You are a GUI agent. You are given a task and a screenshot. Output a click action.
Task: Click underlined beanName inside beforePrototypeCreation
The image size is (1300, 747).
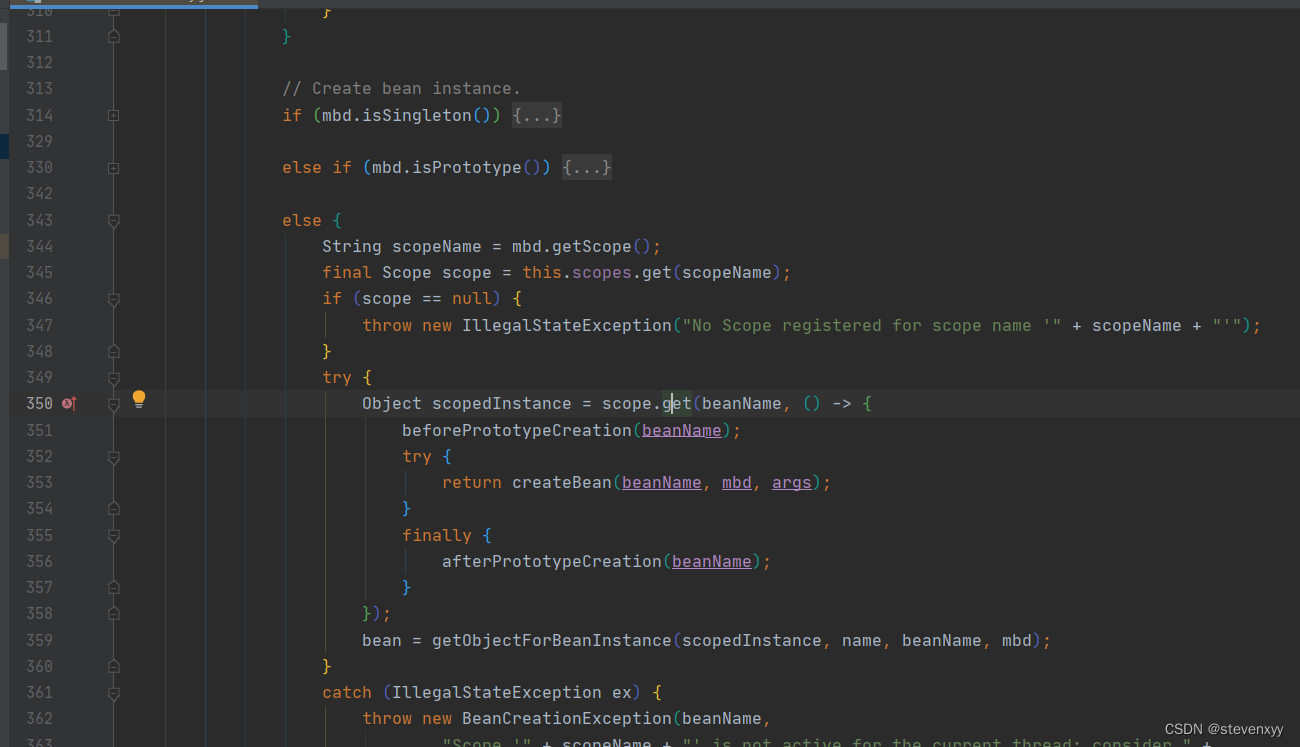tap(682, 430)
